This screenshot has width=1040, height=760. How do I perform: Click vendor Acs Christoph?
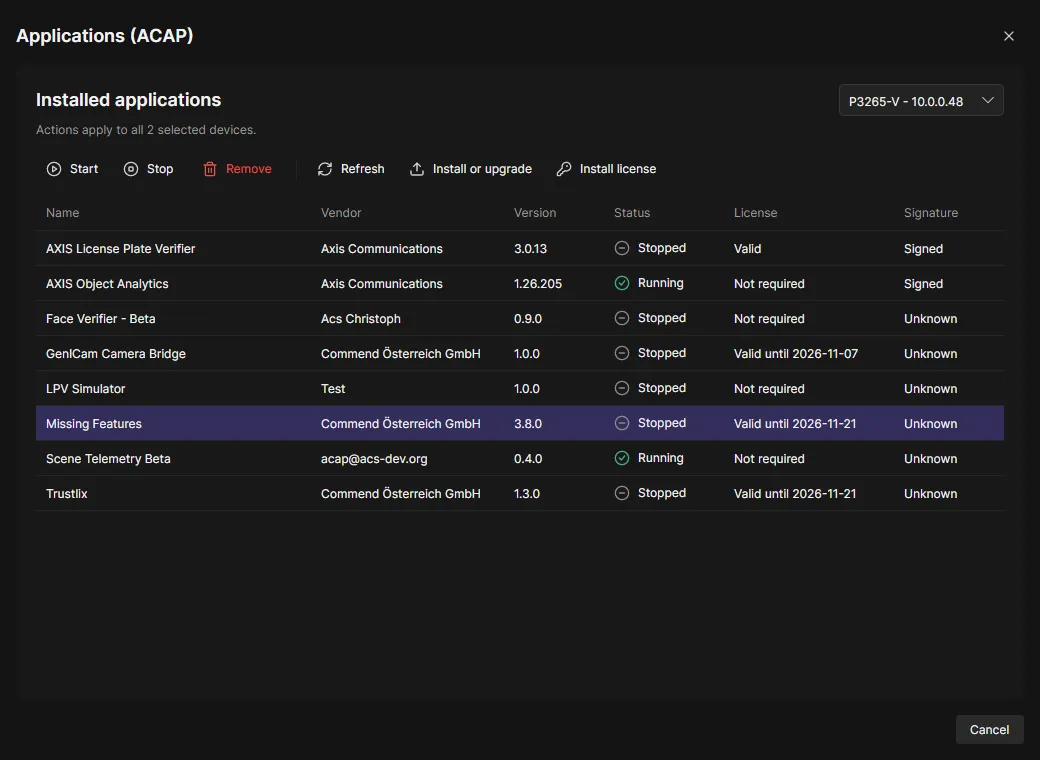361,319
